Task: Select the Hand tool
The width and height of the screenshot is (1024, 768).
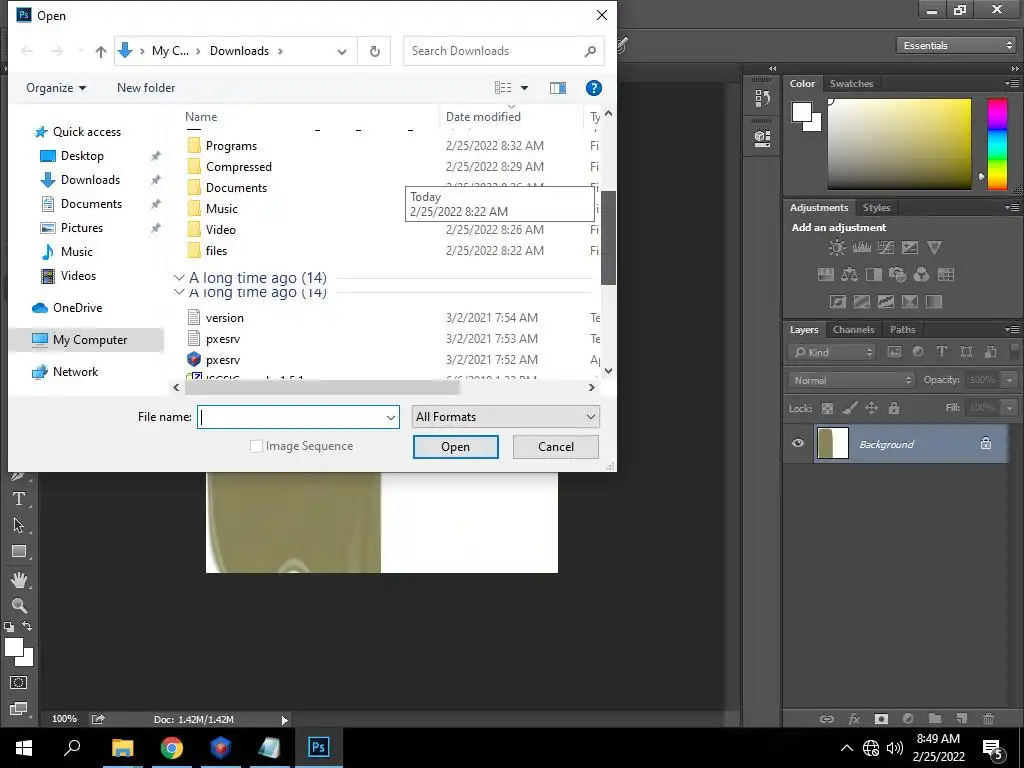Action: pyautogui.click(x=18, y=579)
